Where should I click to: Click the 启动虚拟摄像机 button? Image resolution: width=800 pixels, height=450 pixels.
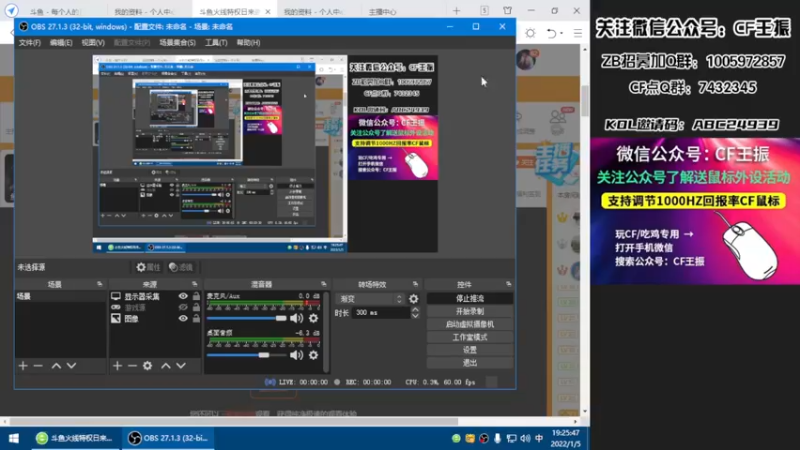click(x=469, y=324)
